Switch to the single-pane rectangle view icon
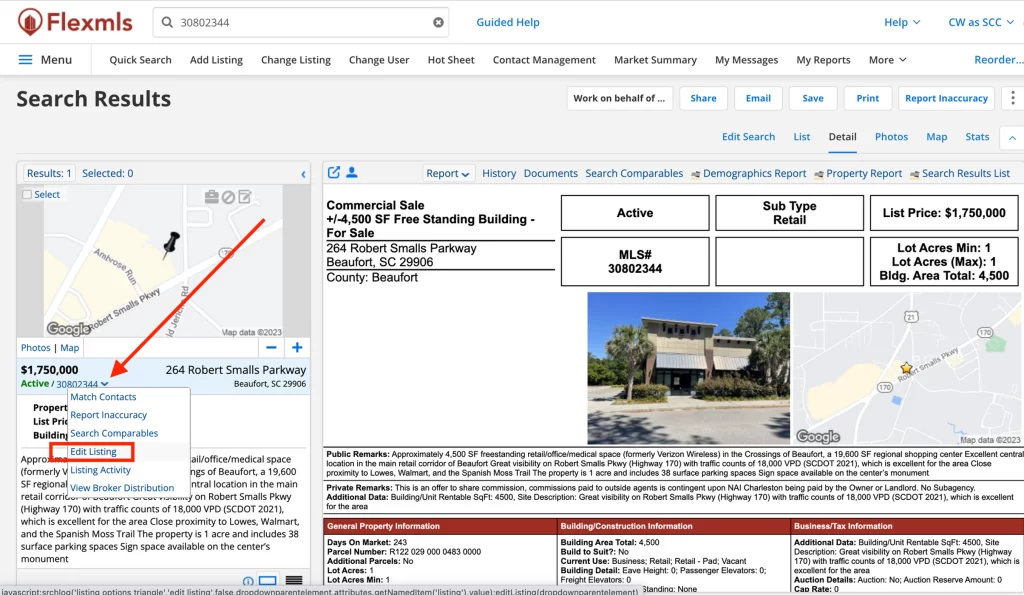1024x595 pixels. (x=268, y=580)
